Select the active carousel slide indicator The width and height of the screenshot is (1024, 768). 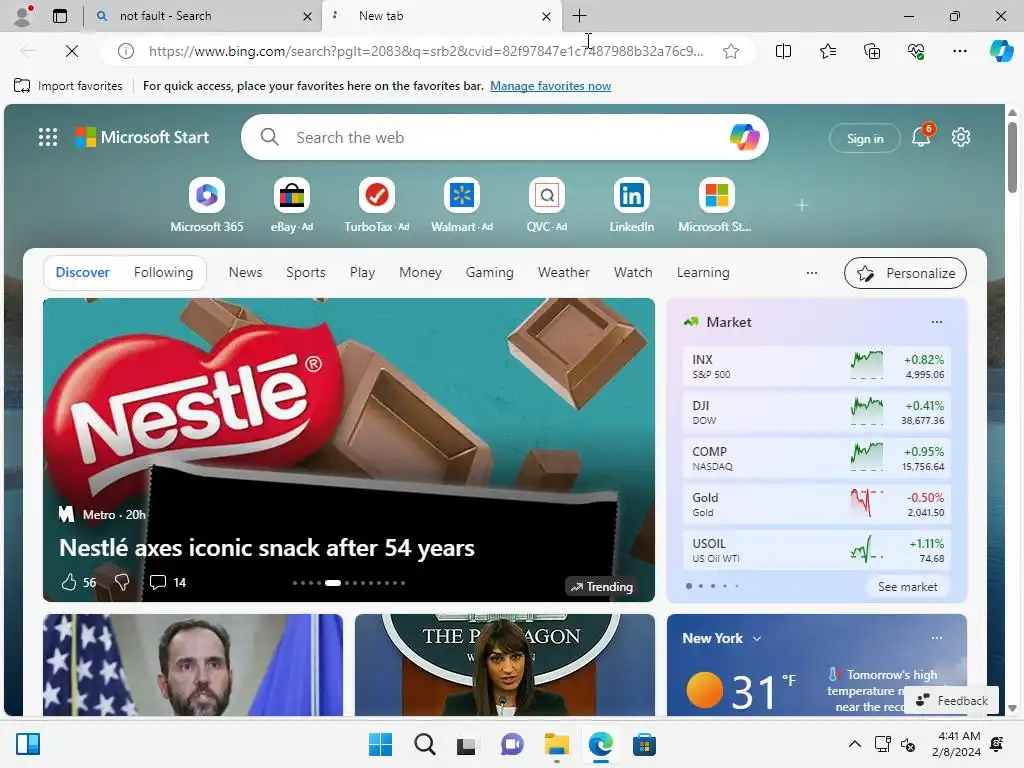[x=333, y=583]
